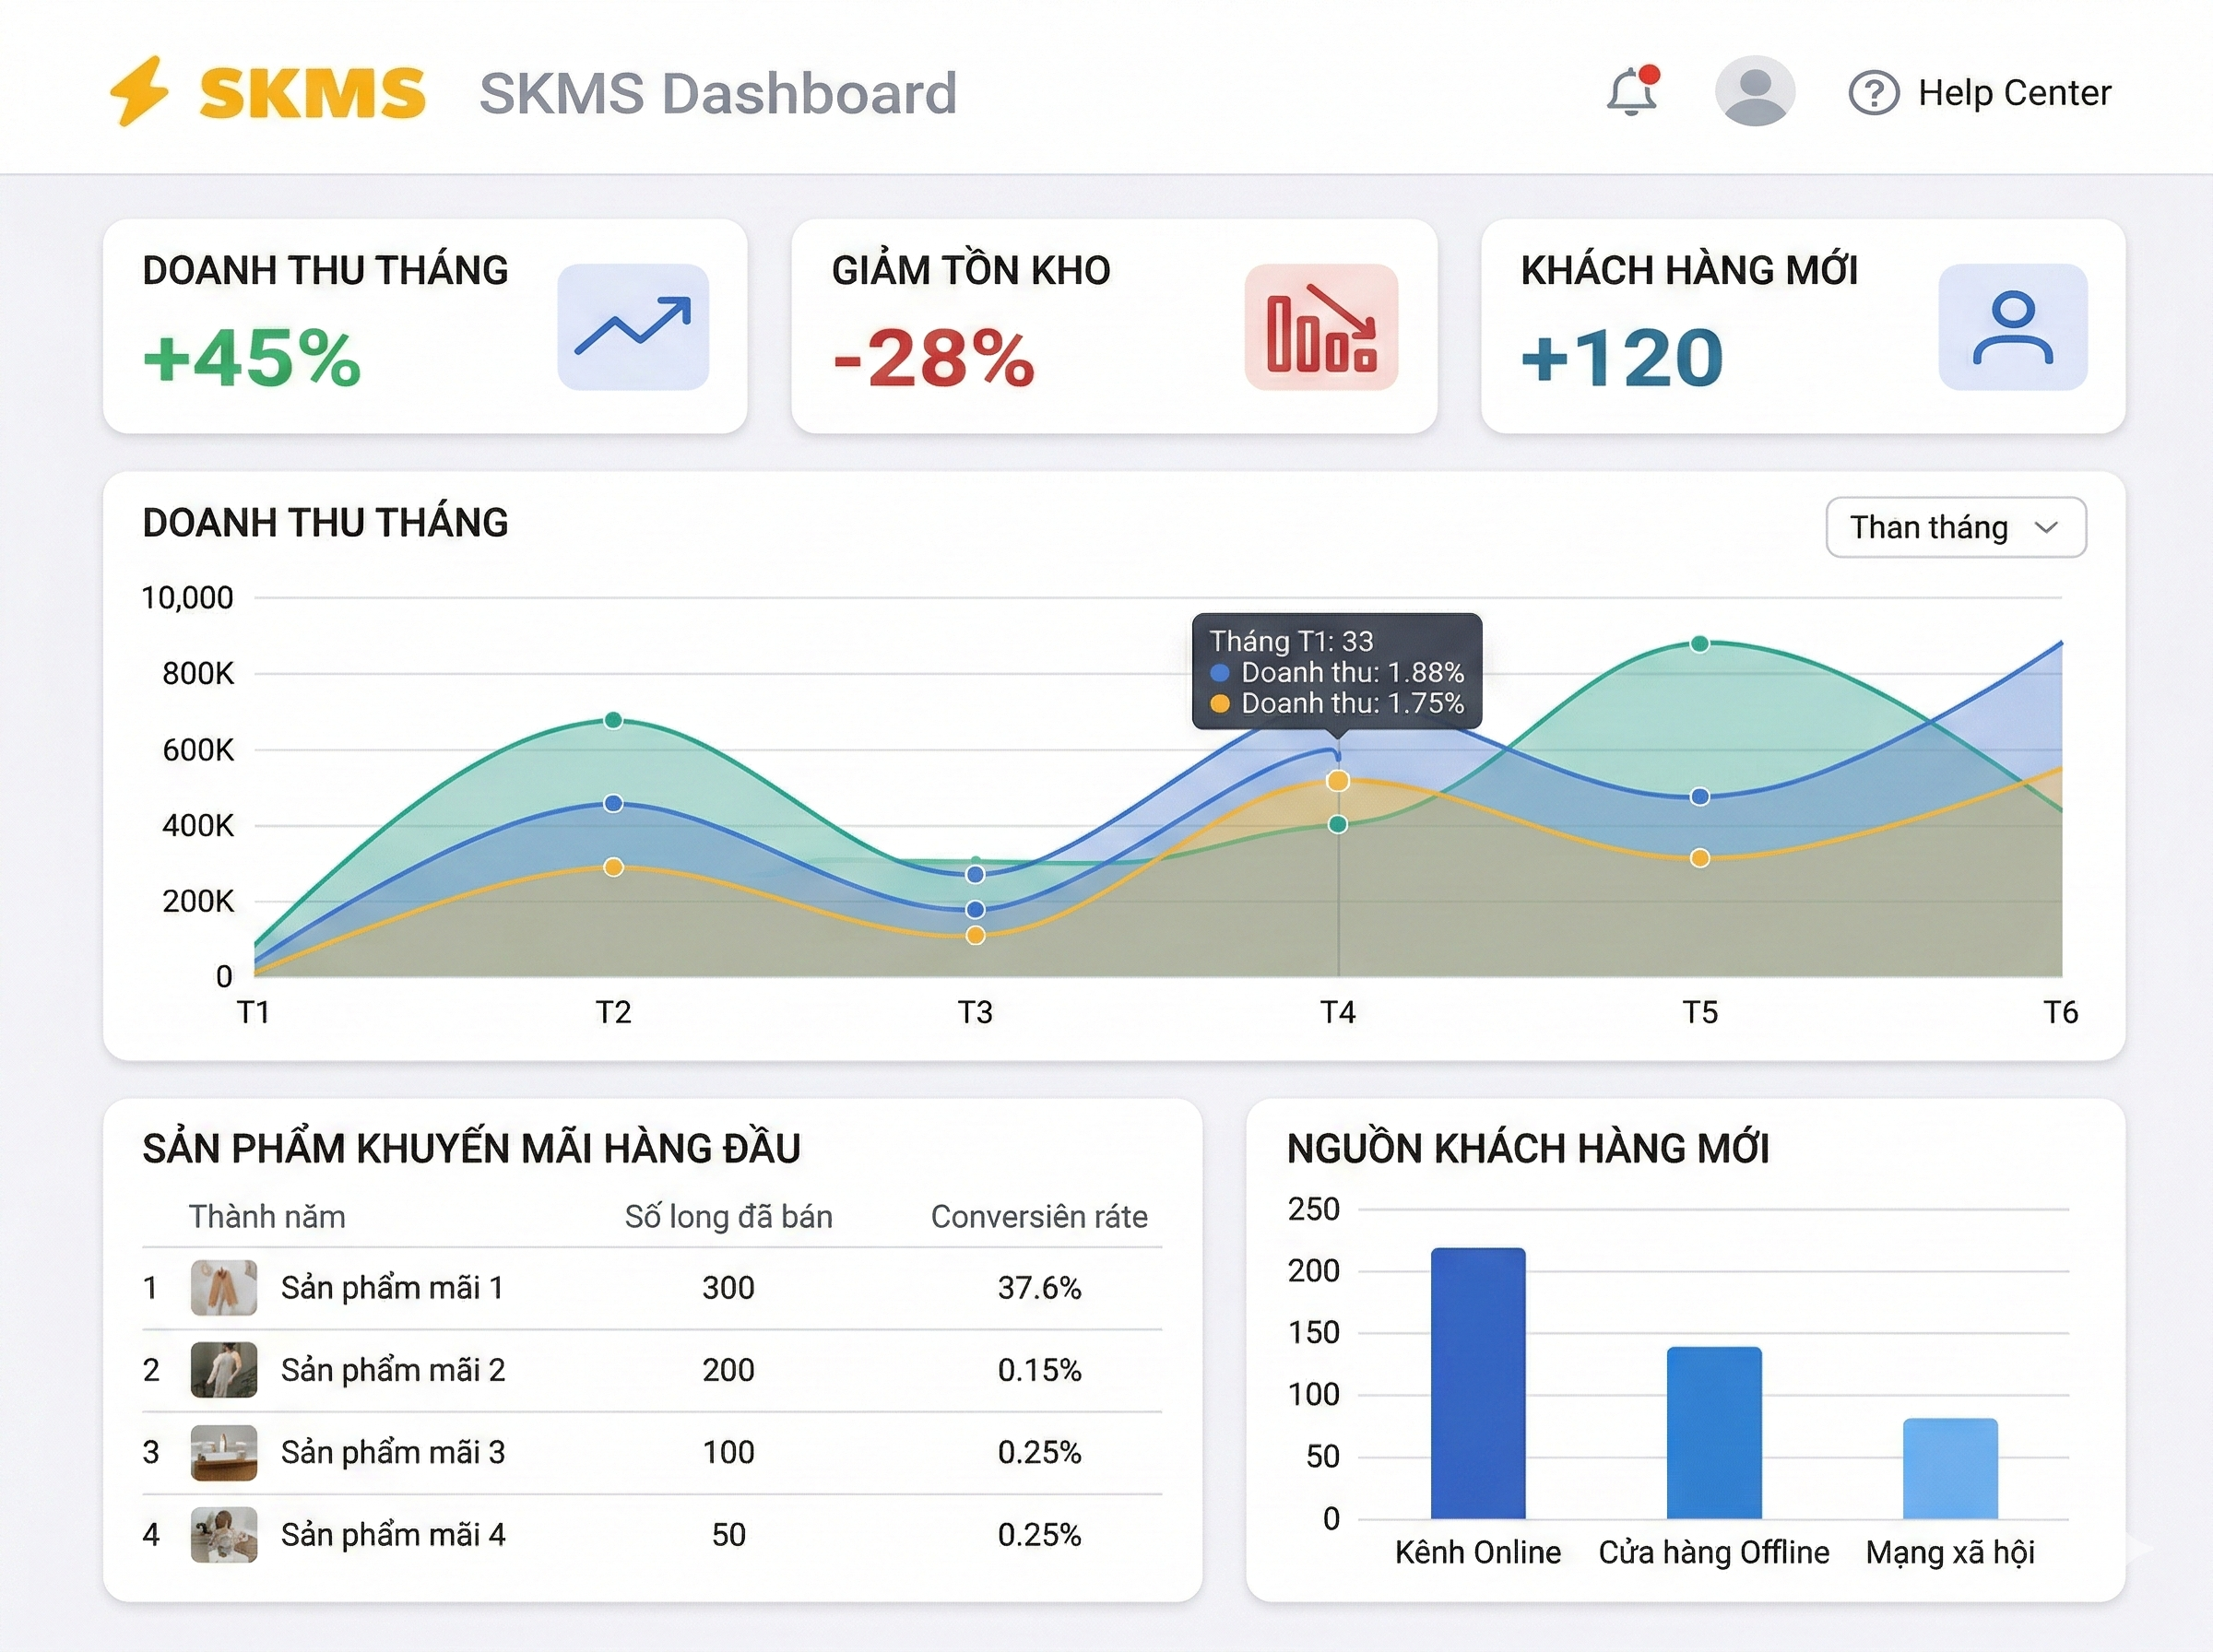The width and height of the screenshot is (2213, 1652).
Task: Click the Kênh Online axis label
Action: click(1478, 1553)
